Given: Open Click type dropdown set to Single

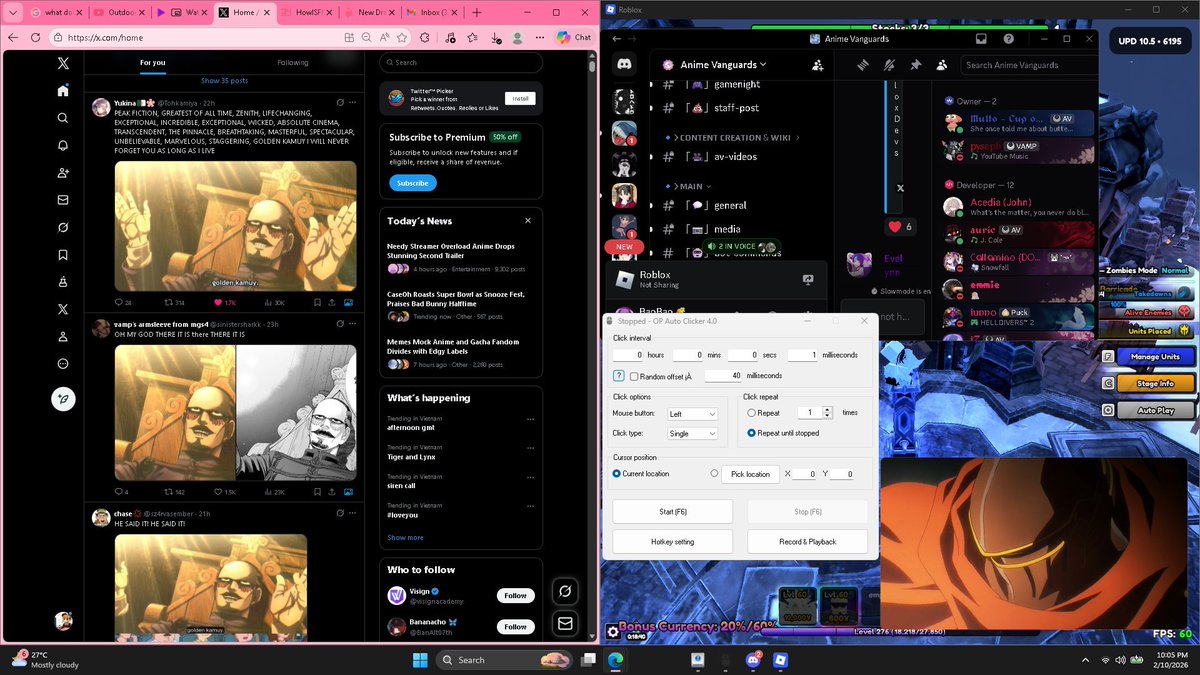Looking at the screenshot, I should [x=692, y=433].
